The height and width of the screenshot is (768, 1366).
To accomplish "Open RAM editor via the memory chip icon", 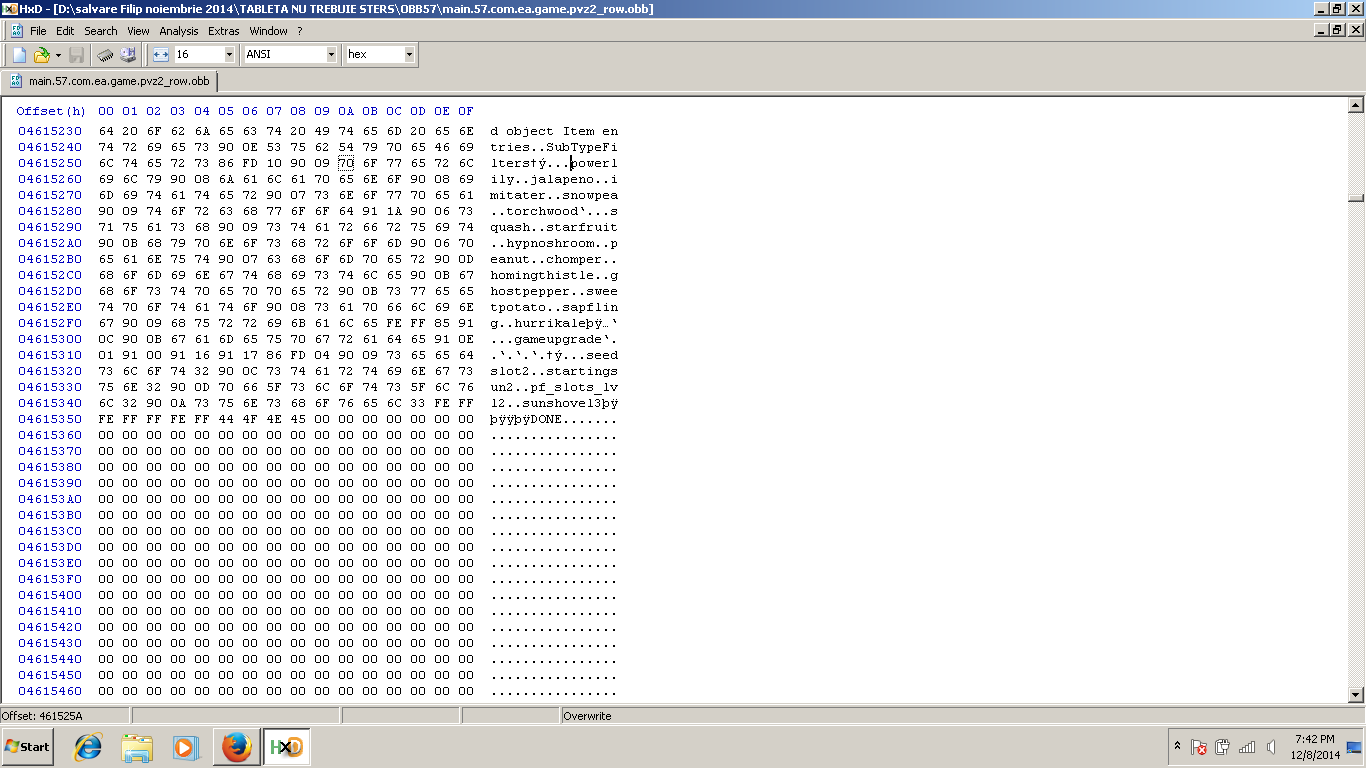I will pyautogui.click(x=105, y=55).
